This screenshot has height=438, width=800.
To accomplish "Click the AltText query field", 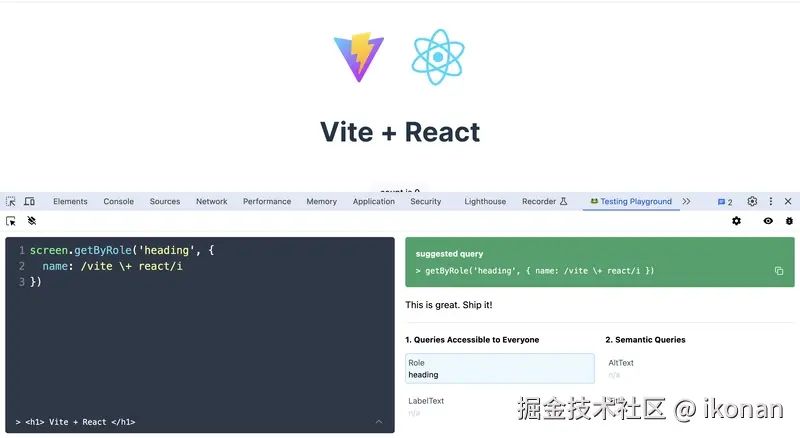I will click(x=699, y=369).
